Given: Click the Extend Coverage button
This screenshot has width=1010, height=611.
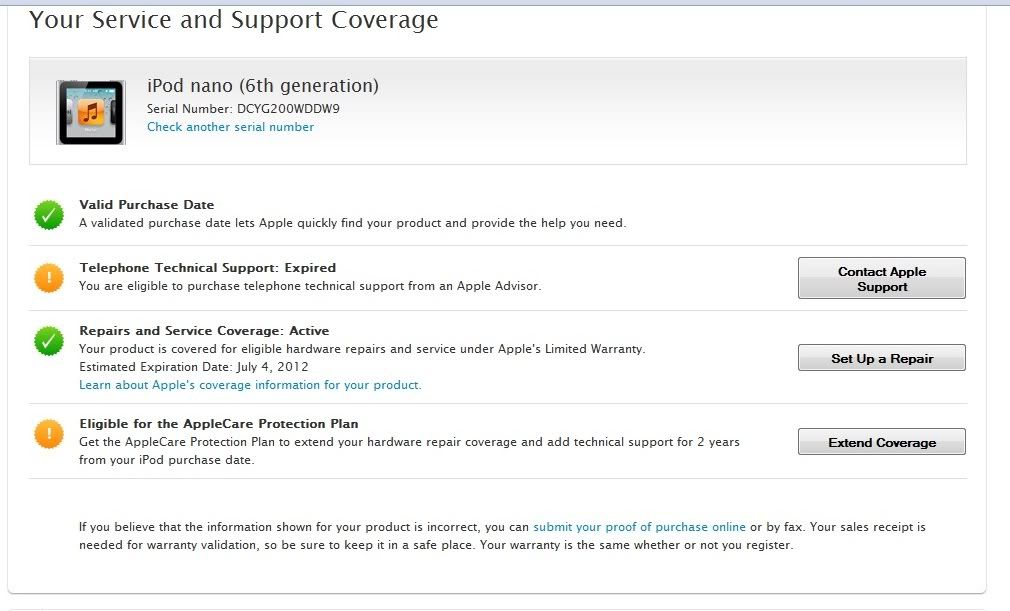Looking at the screenshot, I should click(x=882, y=442).
